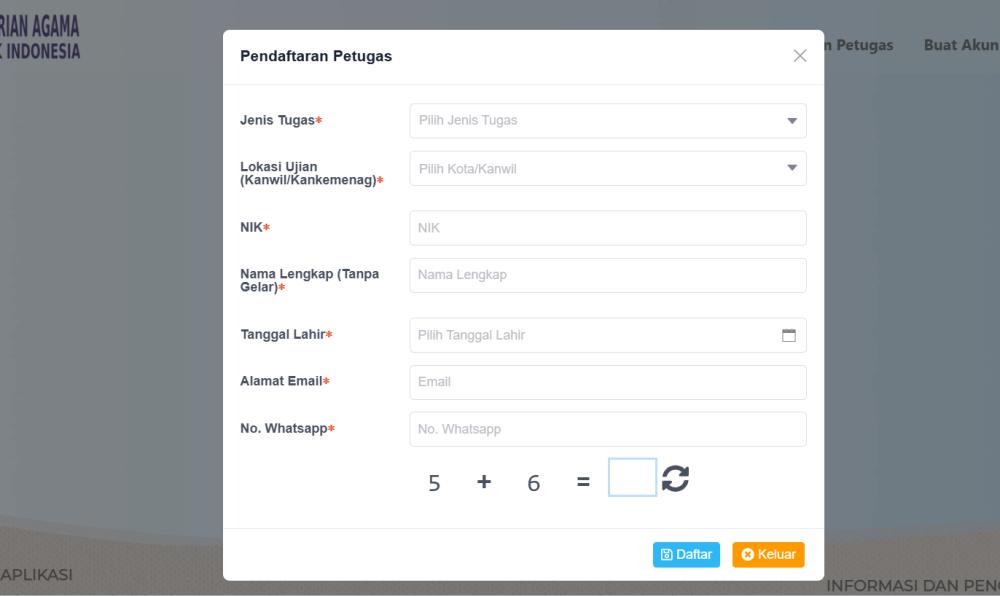This screenshot has height=596, width=1000.
Task: Click the Daftar save button
Action: point(686,555)
